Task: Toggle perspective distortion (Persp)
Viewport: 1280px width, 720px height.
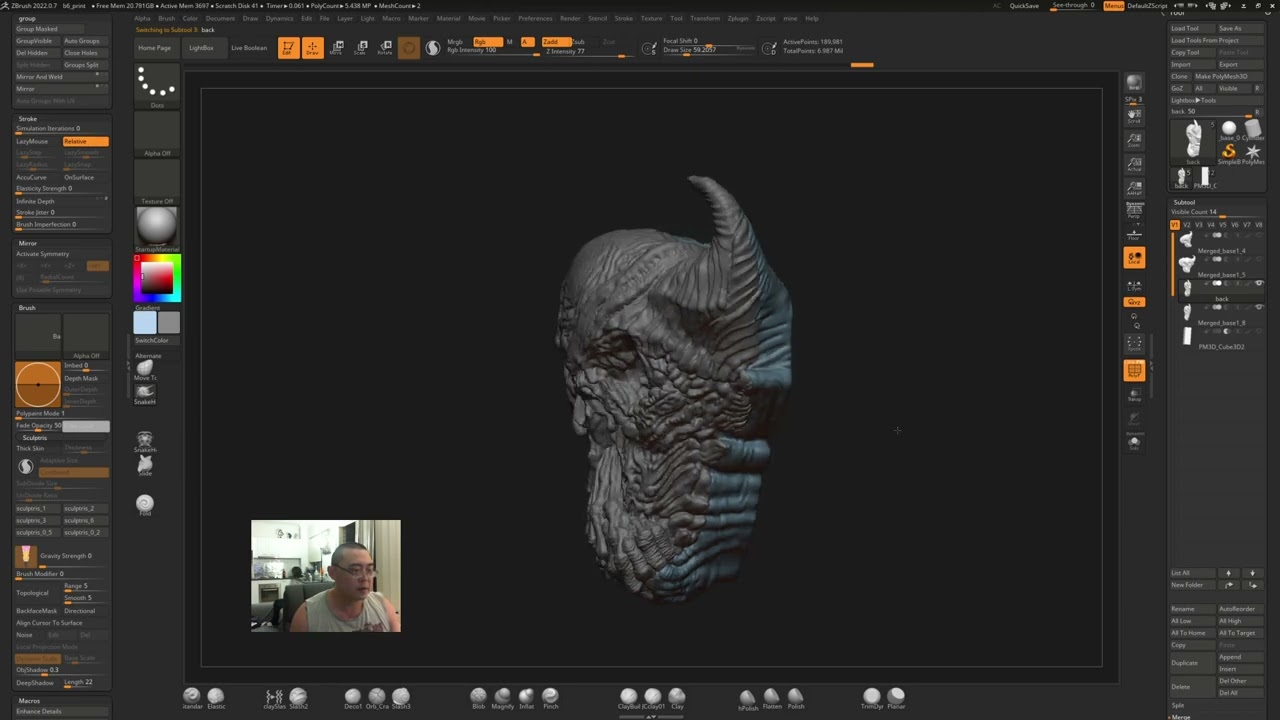Action: (x=1134, y=210)
